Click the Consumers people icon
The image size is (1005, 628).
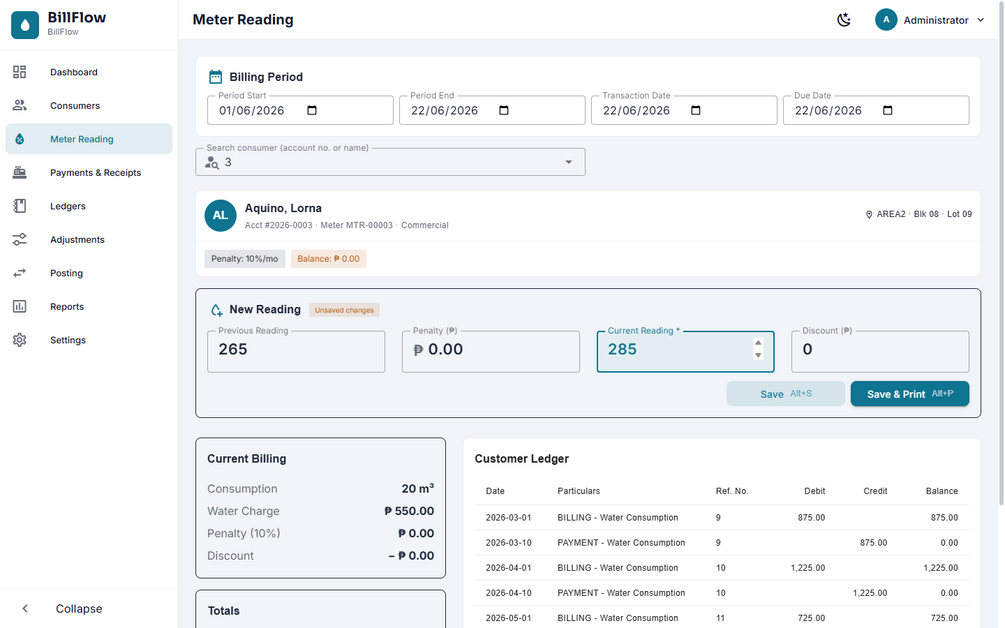pos(20,105)
